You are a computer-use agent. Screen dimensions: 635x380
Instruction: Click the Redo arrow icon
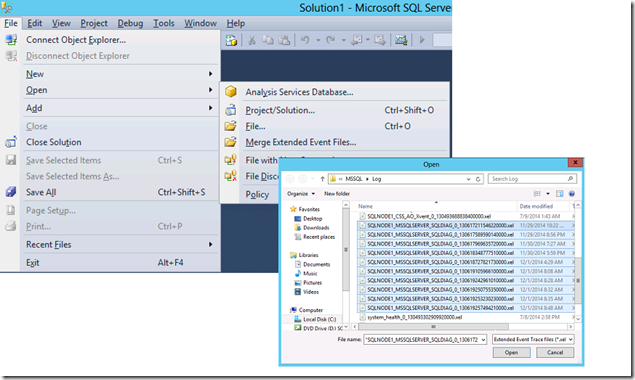(330, 40)
